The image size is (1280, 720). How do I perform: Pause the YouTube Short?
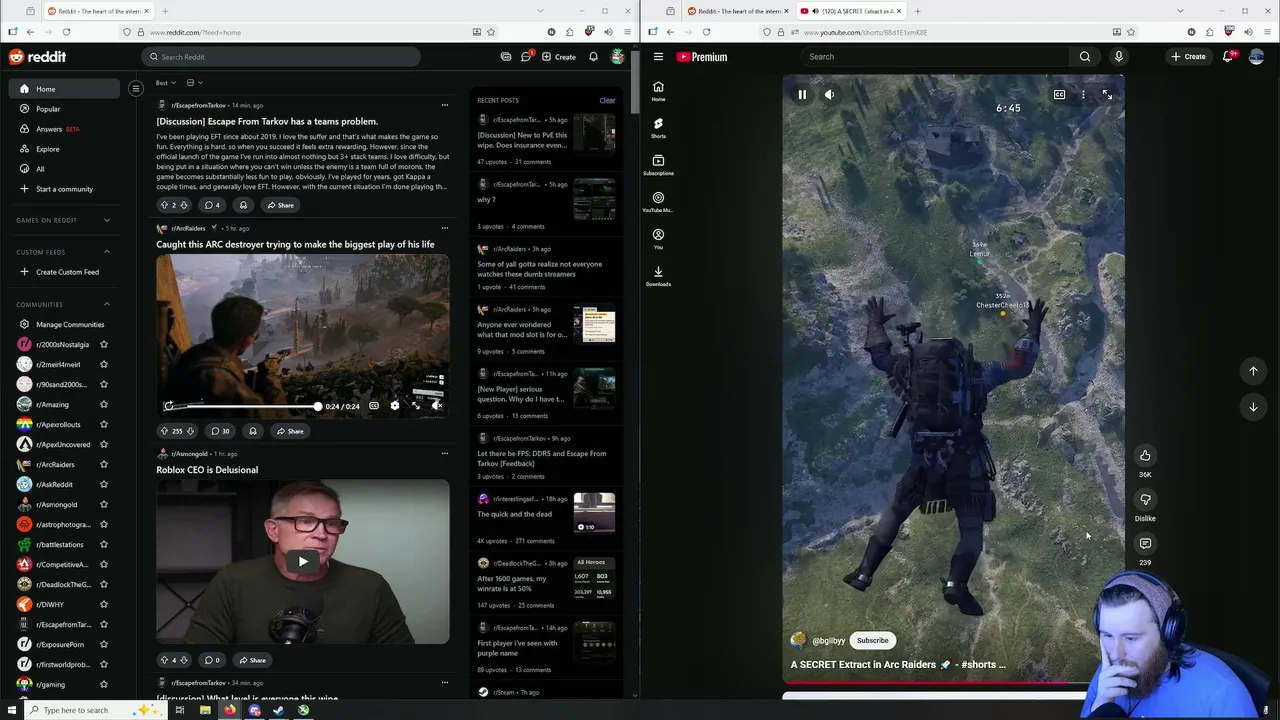point(802,95)
